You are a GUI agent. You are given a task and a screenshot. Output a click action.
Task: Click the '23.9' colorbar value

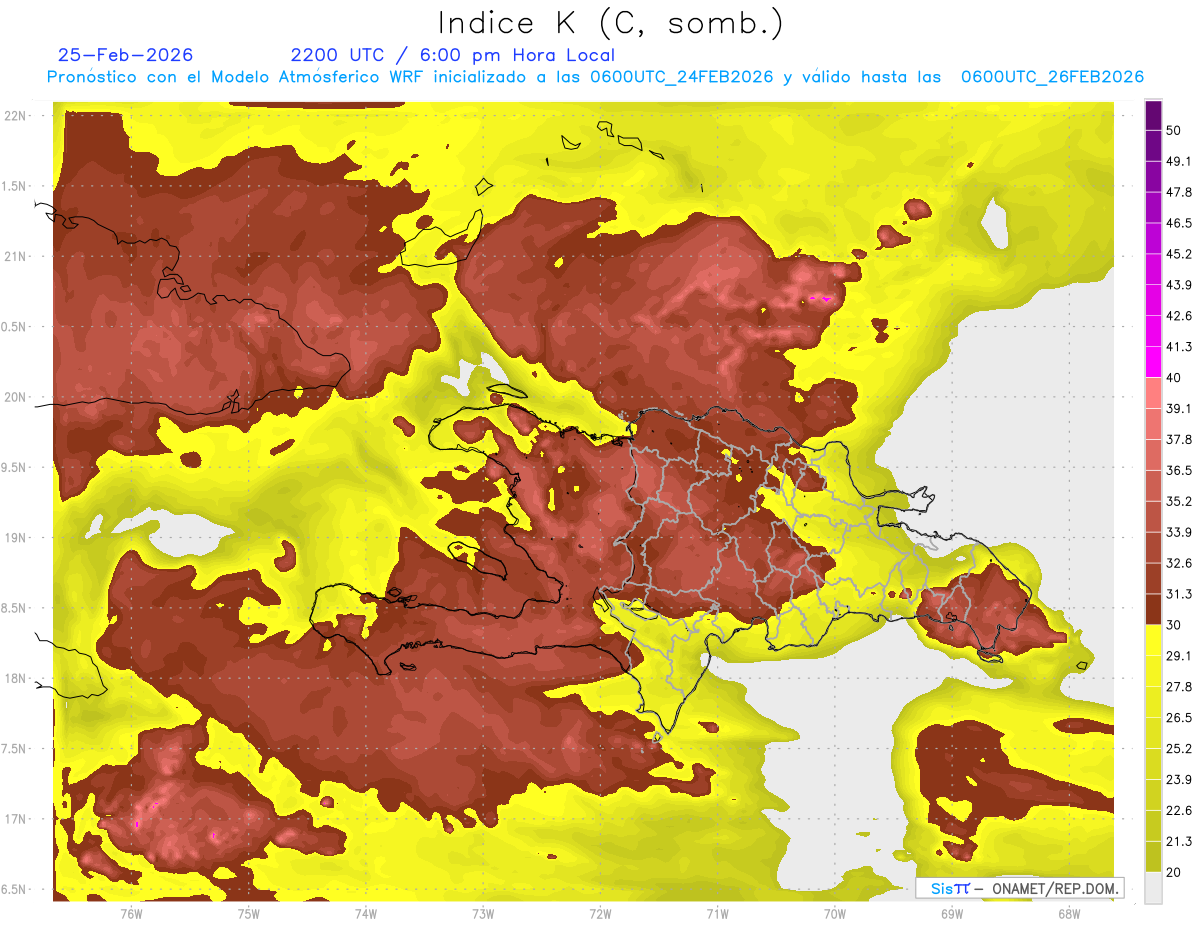point(1179,780)
